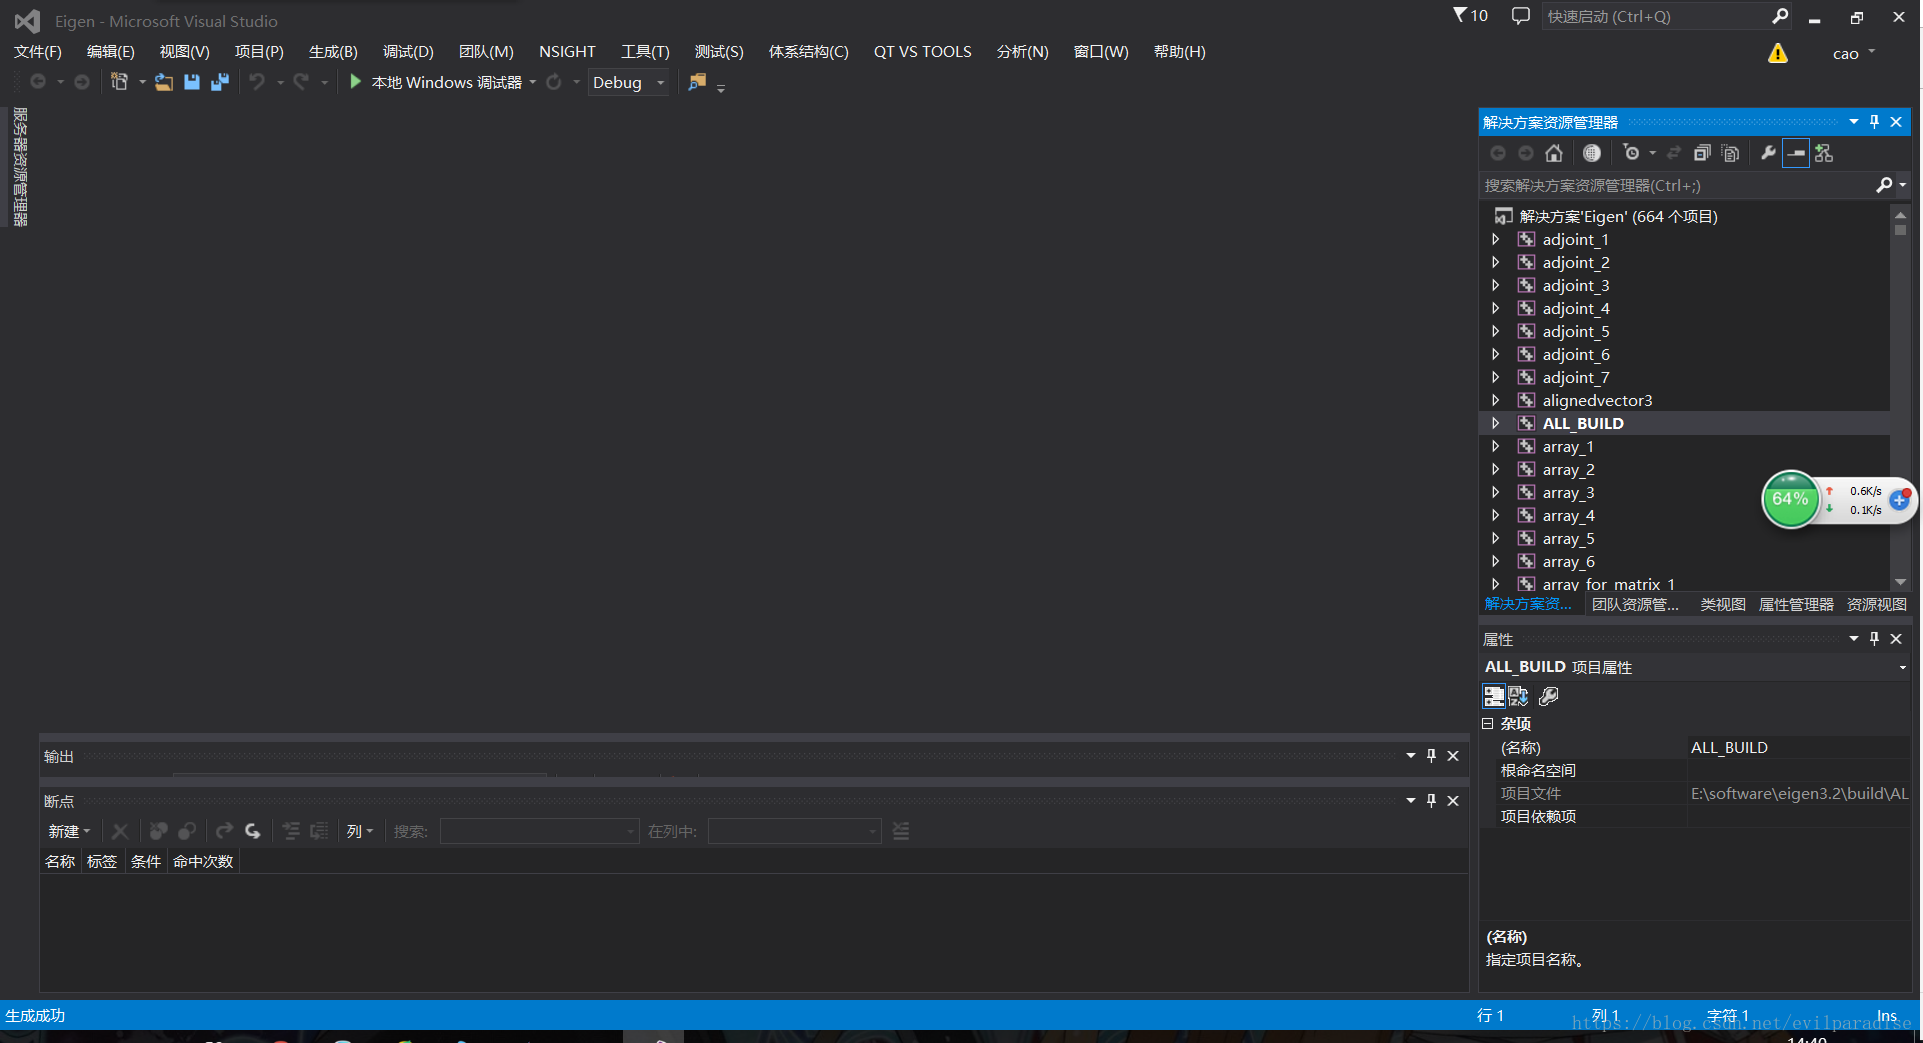Click the 名称 column header in Breakpoints

tap(60, 861)
